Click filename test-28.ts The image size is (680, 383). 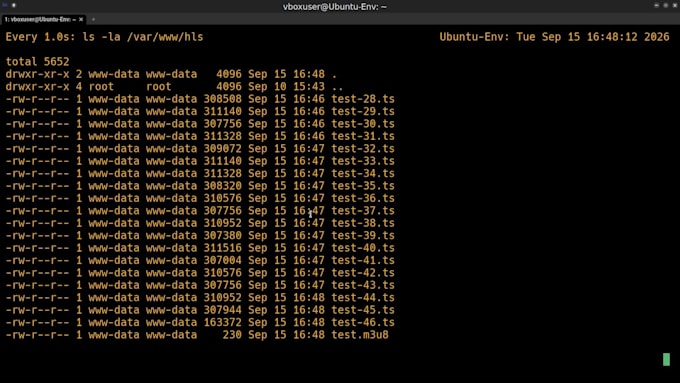click(x=363, y=99)
